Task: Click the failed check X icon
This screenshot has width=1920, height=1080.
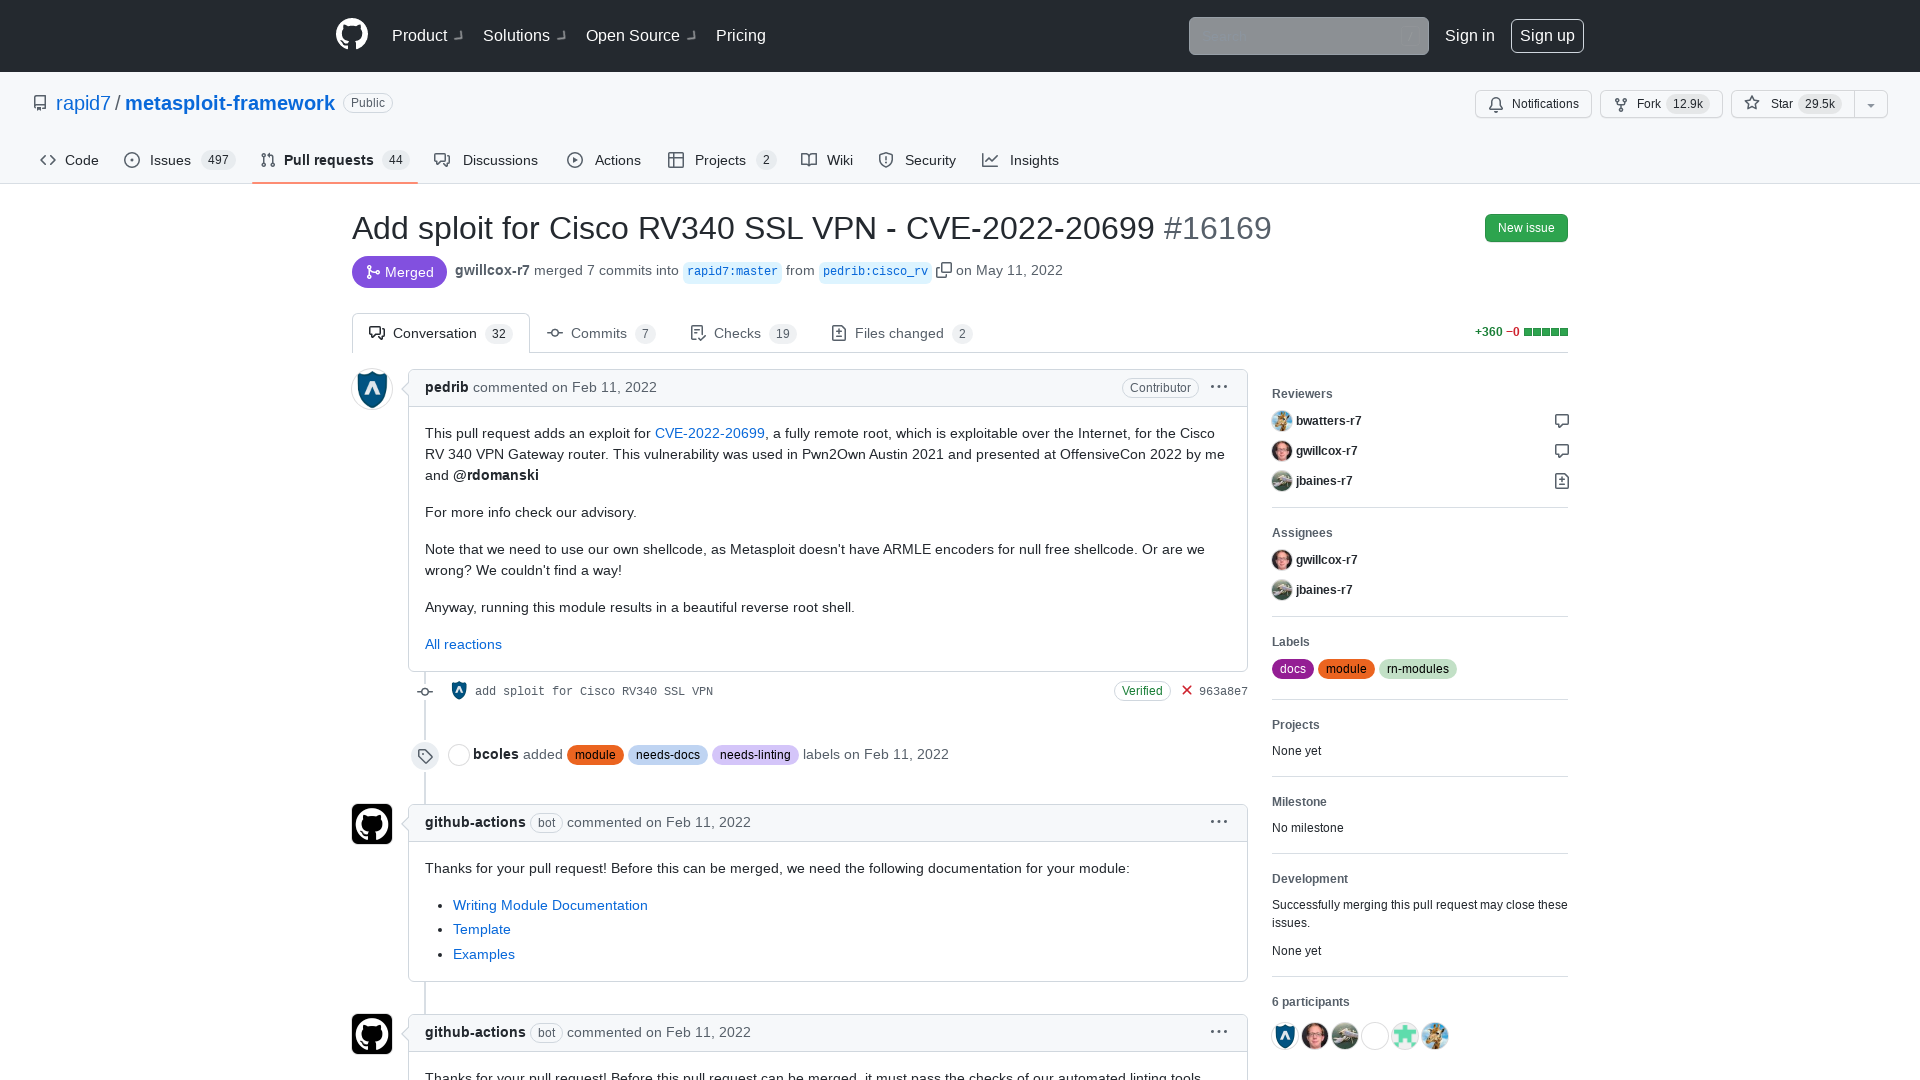Action: tap(1187, 690)
